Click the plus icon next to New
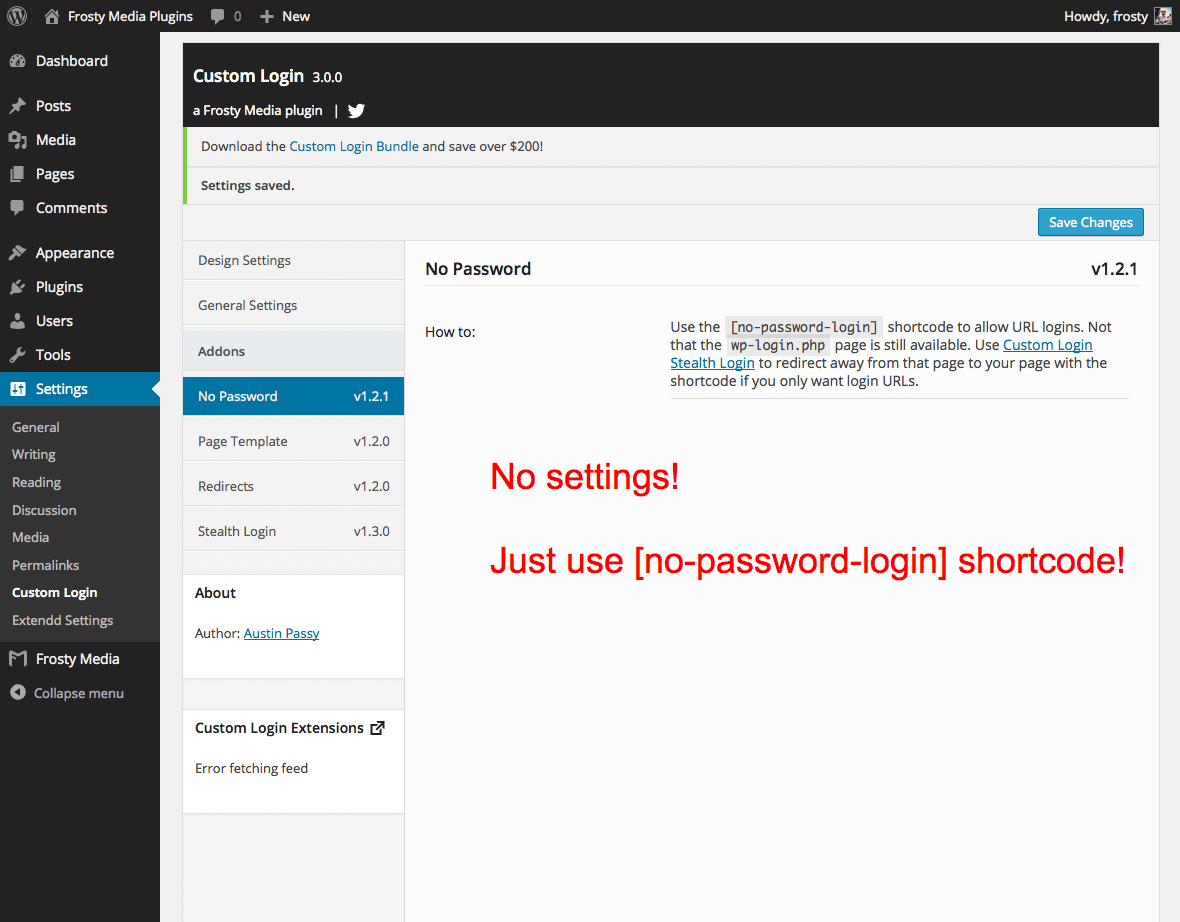 coord(266,17)
